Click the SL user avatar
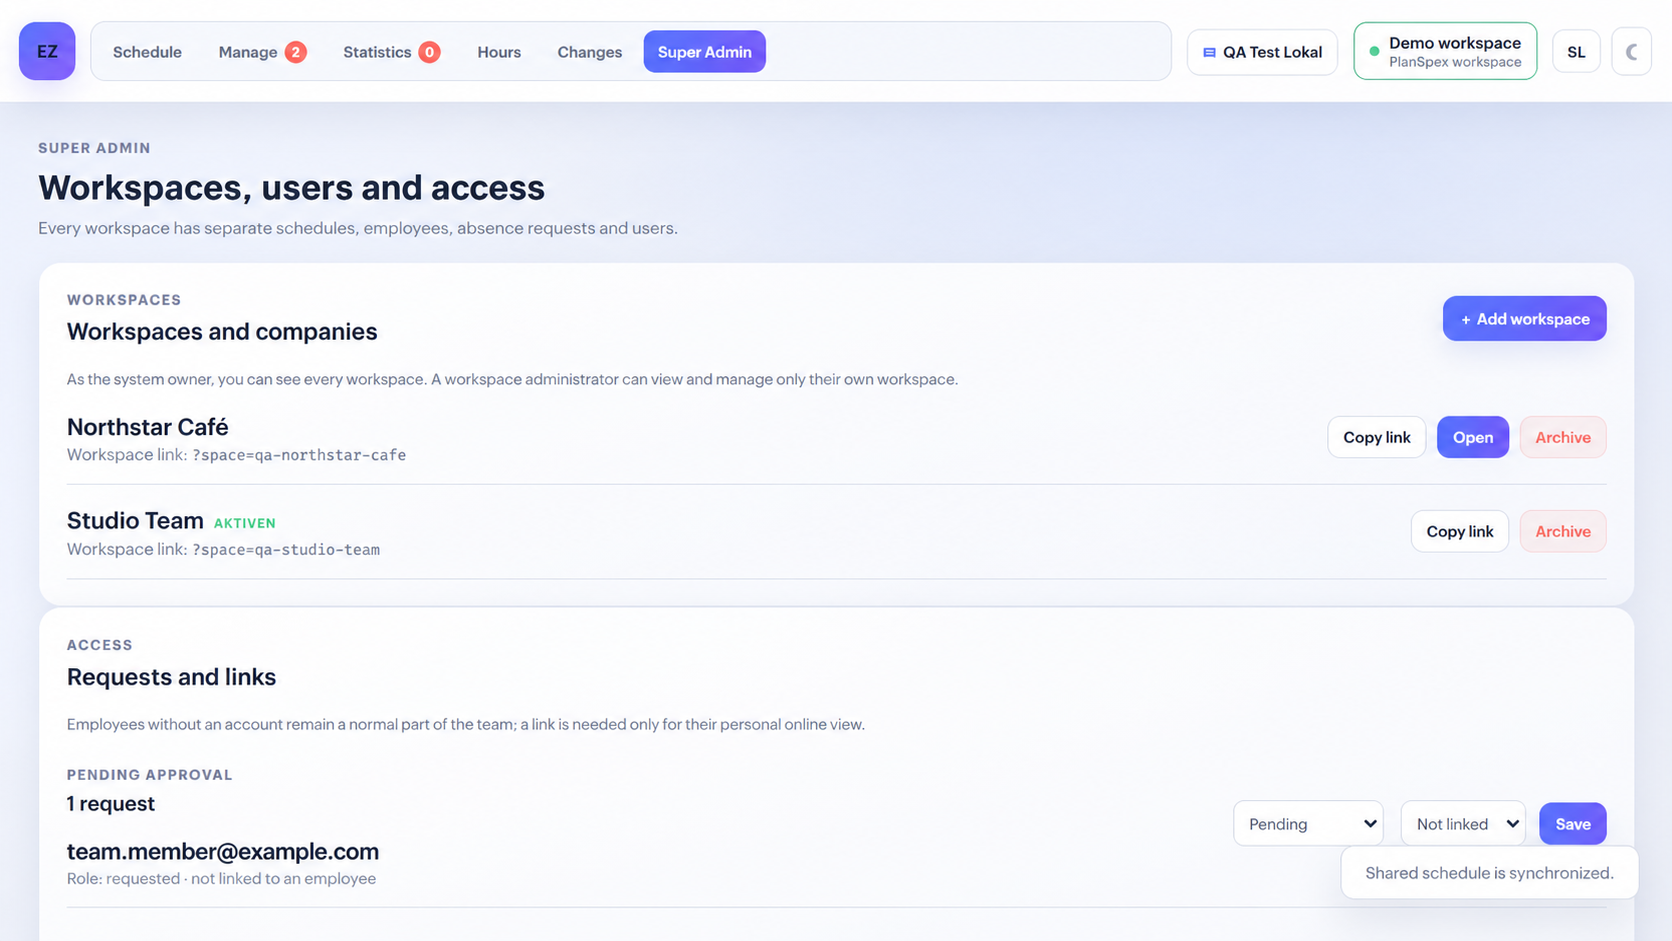 click(1576, 52)
